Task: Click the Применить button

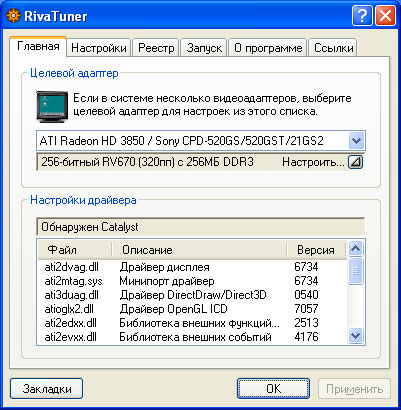Action: point(354,389)
